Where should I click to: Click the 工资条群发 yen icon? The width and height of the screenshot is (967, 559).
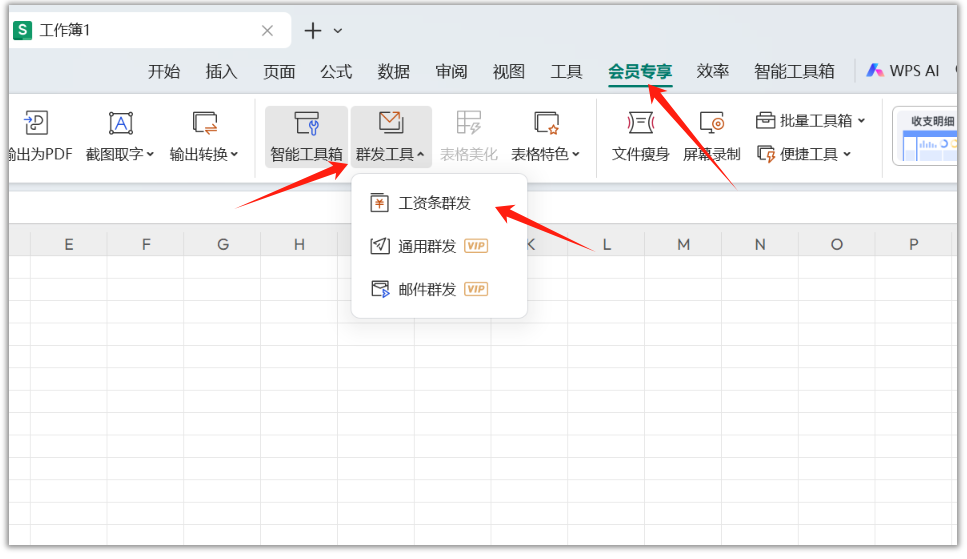click(379, 202)
